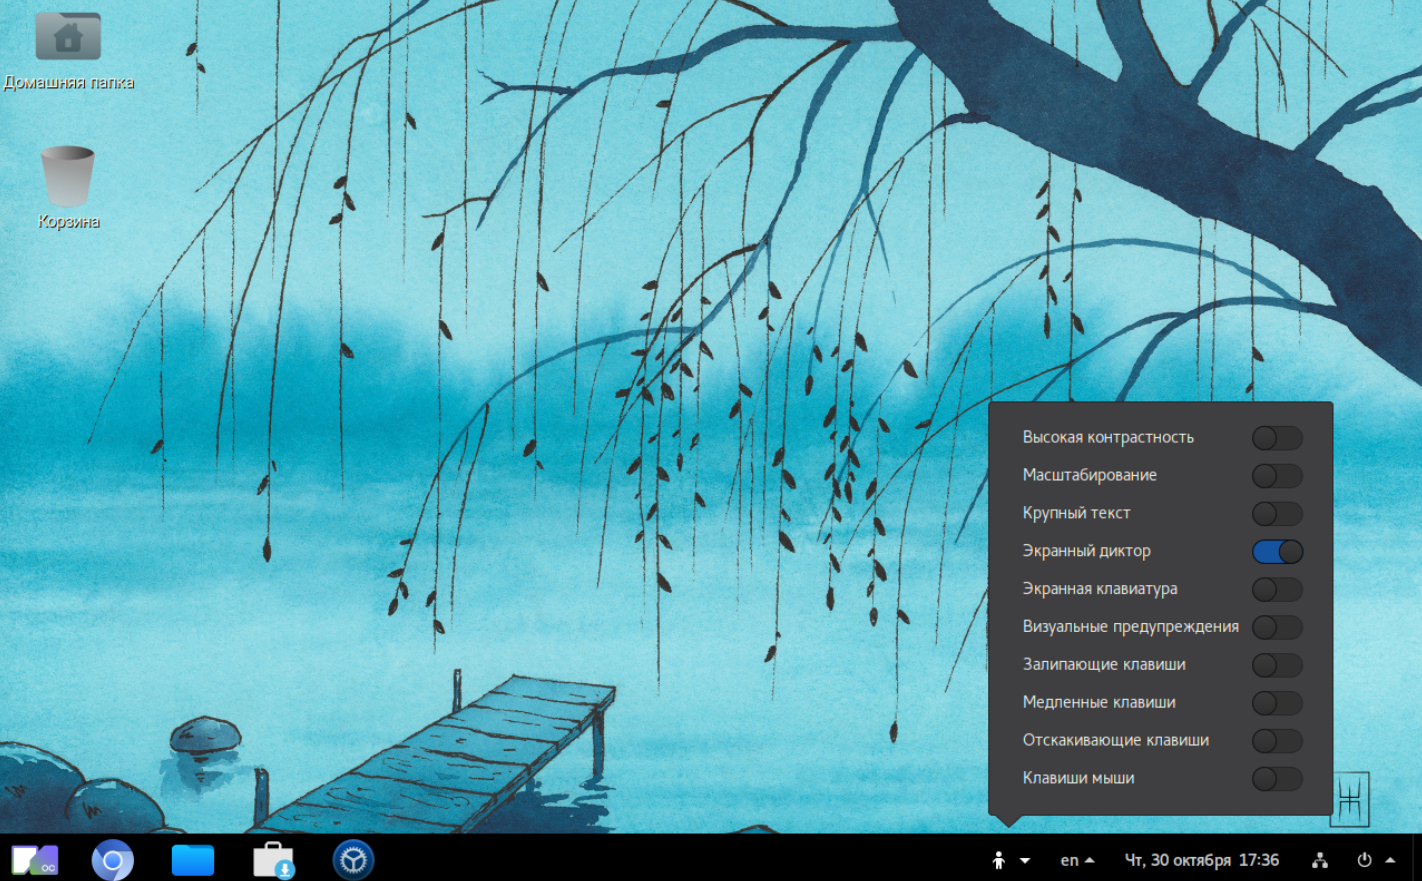Screen dimensions: 1422x881
Task: Select the Масштабирование menu entry
Action: (x=1089, y=475)
